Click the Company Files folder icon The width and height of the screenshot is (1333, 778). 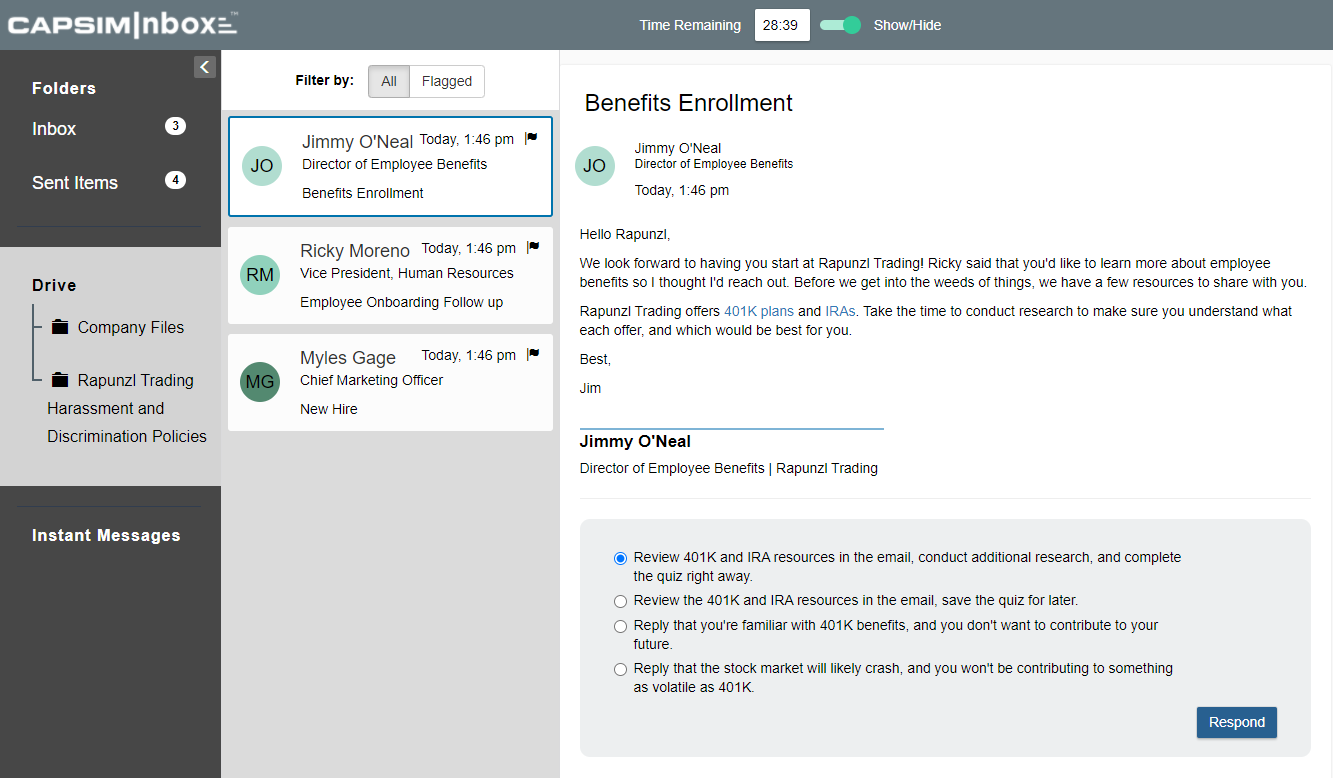click(60, 327)
